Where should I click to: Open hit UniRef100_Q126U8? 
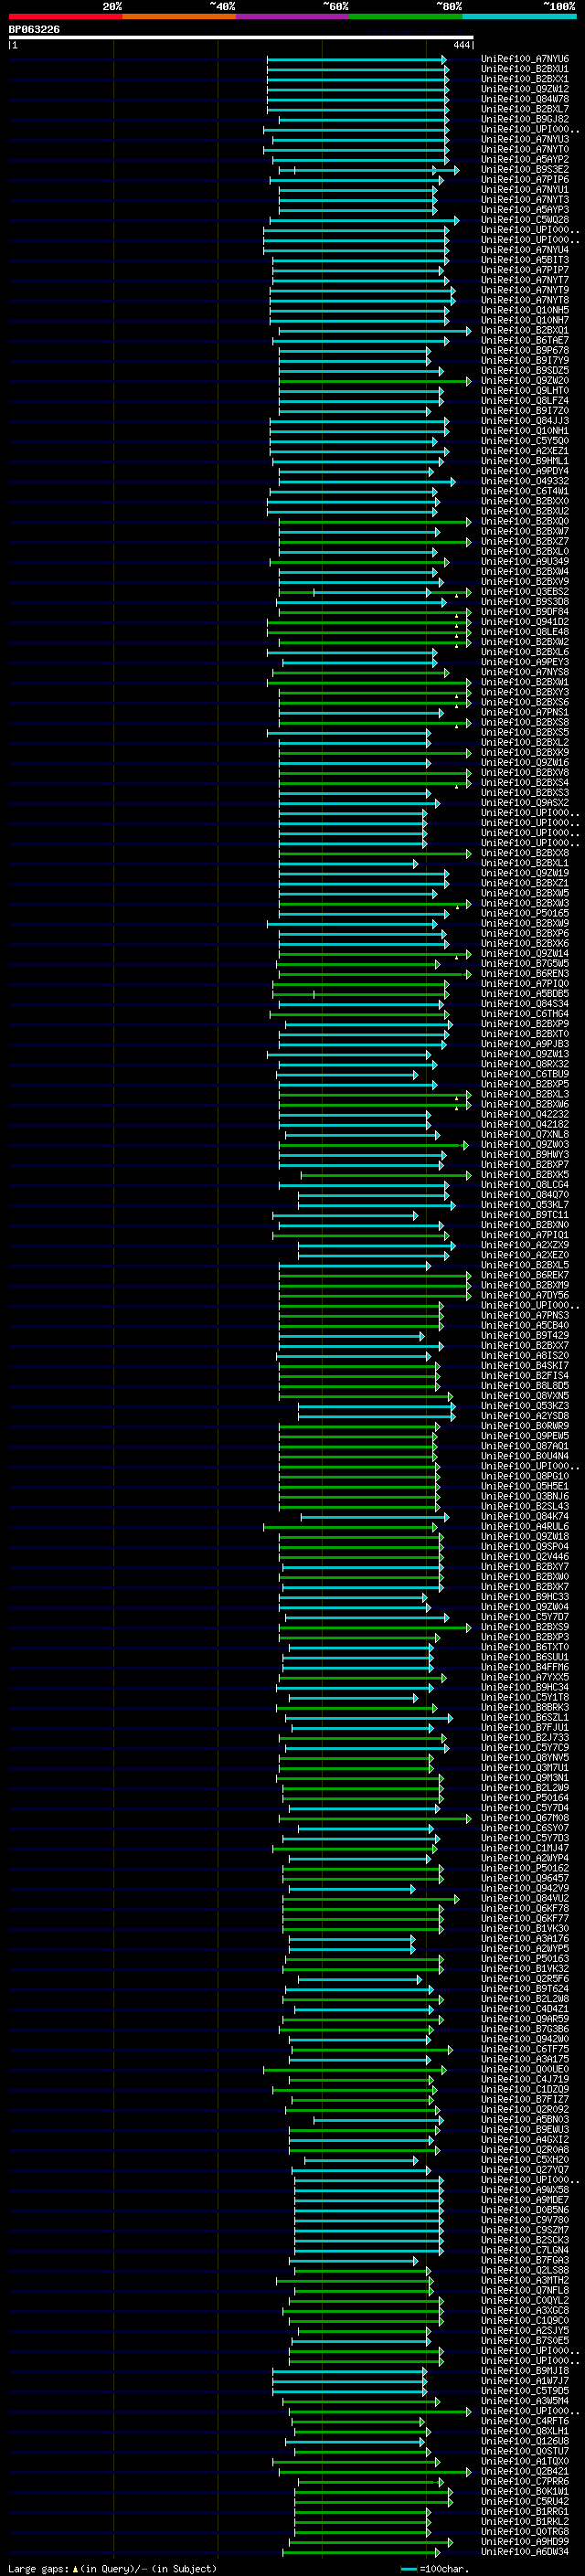point(524,2441)
